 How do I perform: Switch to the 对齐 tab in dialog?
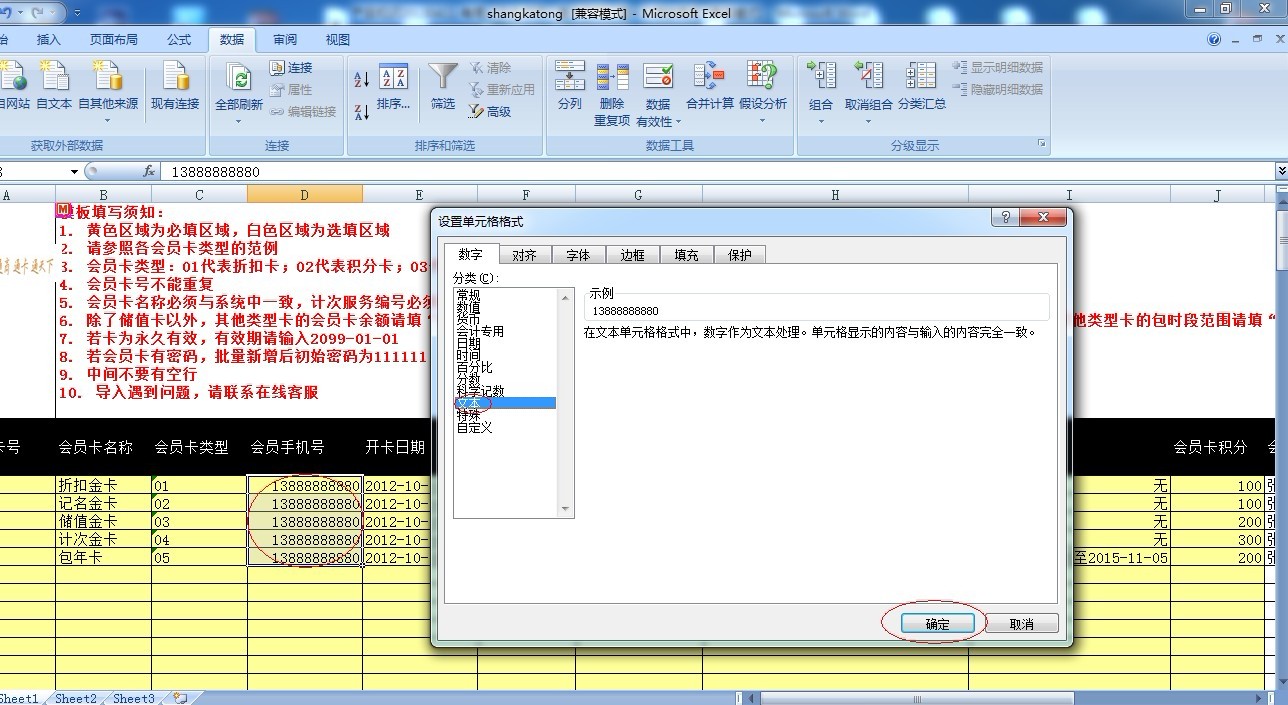524,255
